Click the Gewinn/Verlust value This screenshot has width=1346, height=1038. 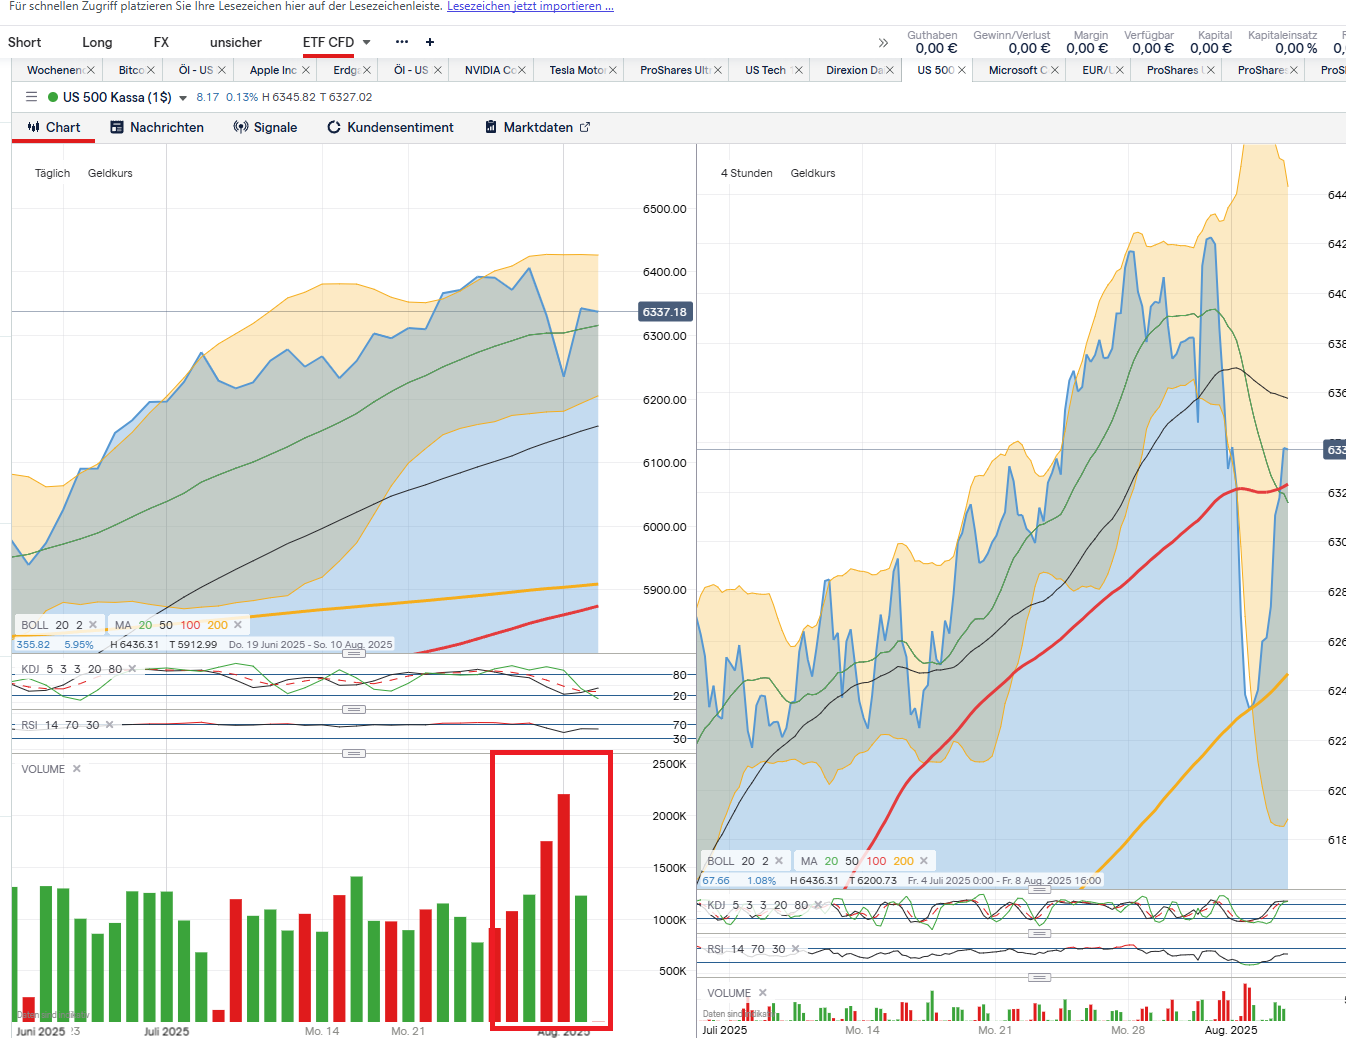1029,48
